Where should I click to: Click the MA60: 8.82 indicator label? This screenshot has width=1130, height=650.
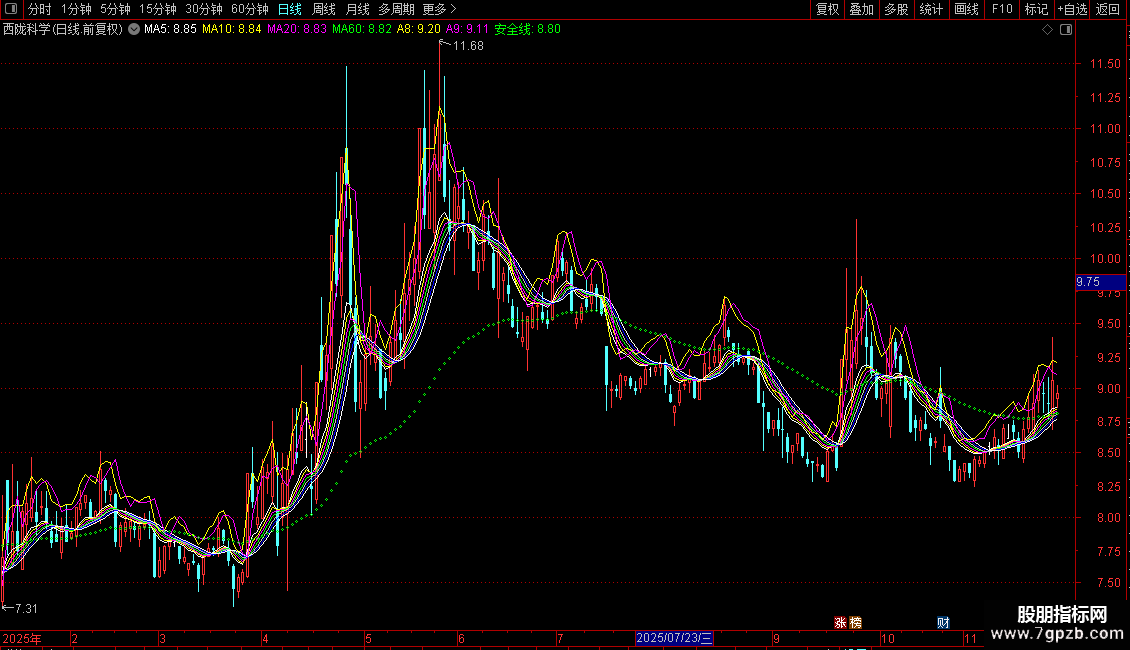point(362,29)
